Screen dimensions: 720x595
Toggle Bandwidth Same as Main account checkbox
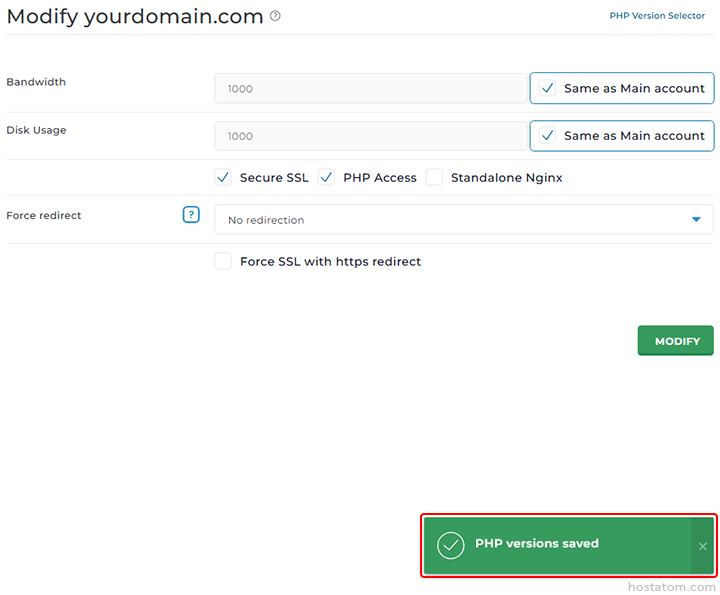(x=547, y=88)
